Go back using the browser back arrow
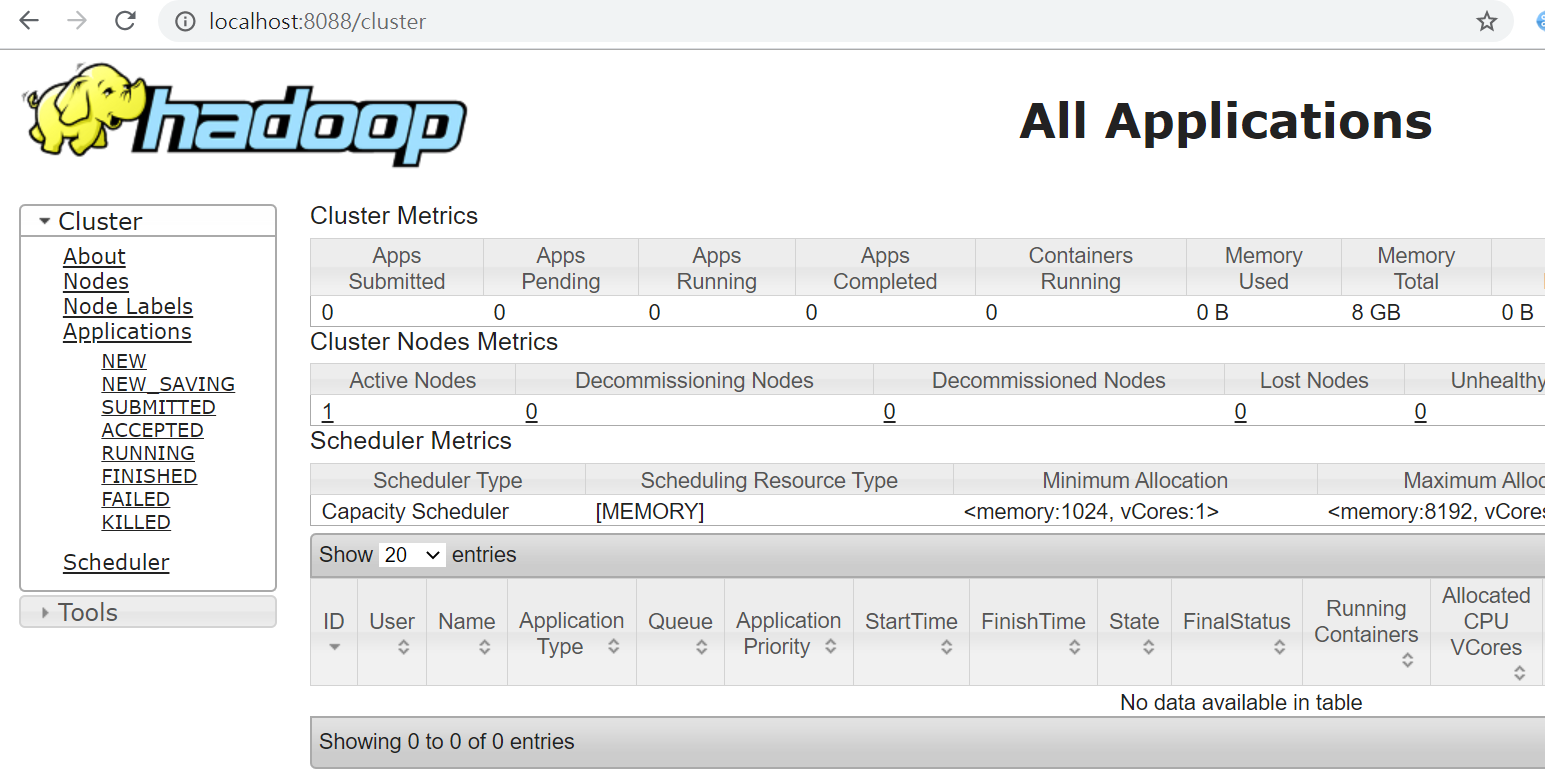The height and width of the screenshot is (783, 1545). [29, 21]
